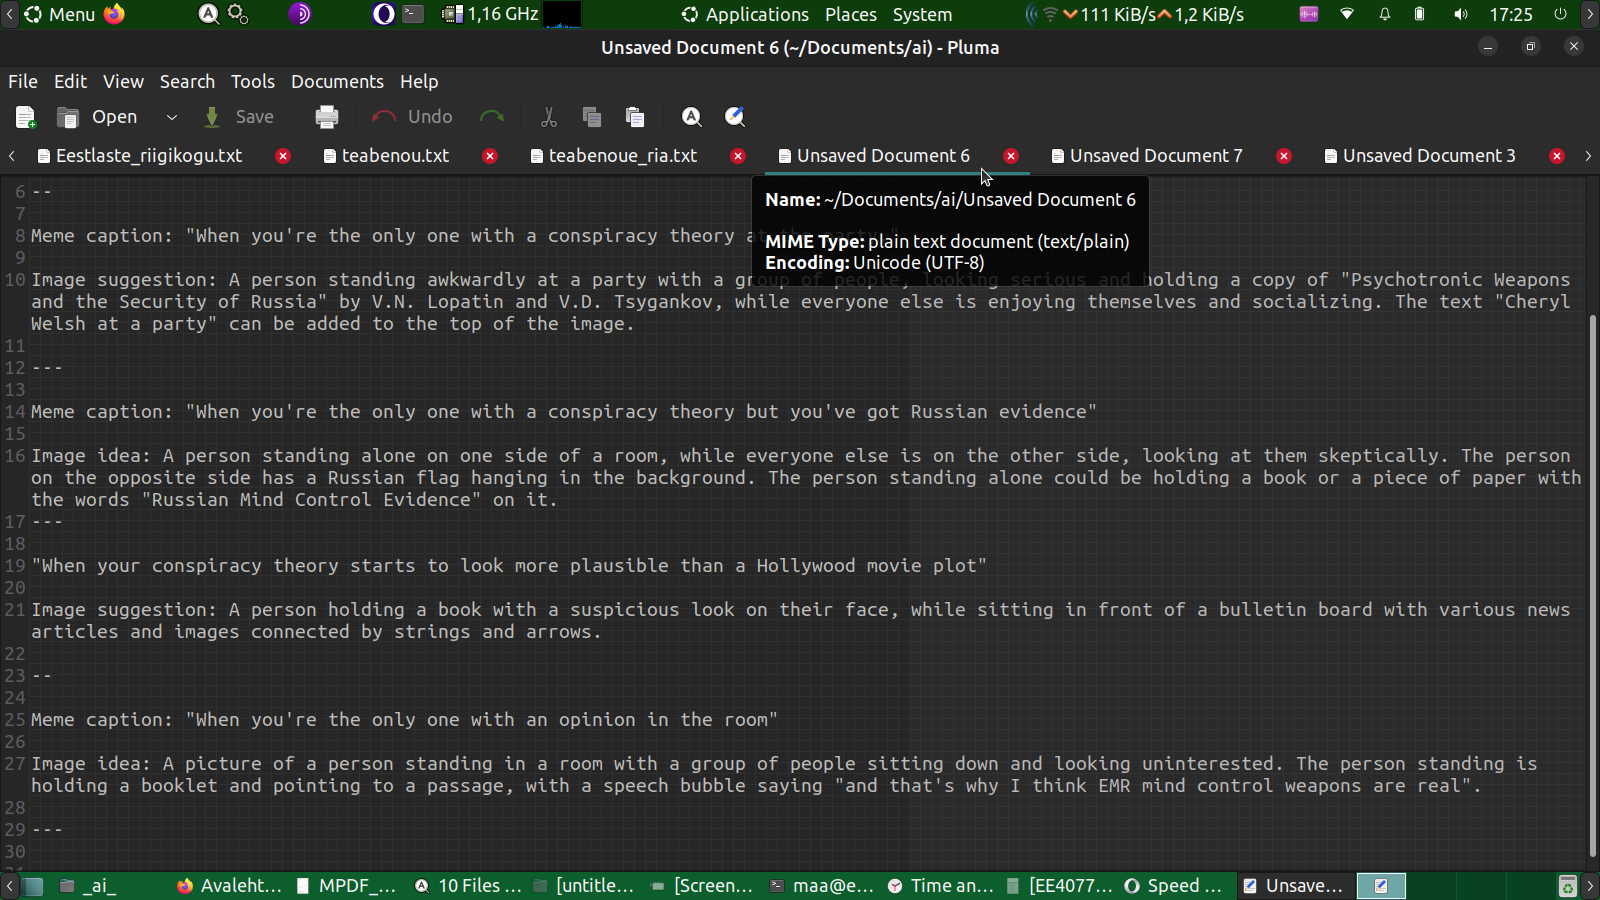Click the CPU frequency monitor showing 1,16 GHz
This screenshot has height=900, width=1600.
490,15
